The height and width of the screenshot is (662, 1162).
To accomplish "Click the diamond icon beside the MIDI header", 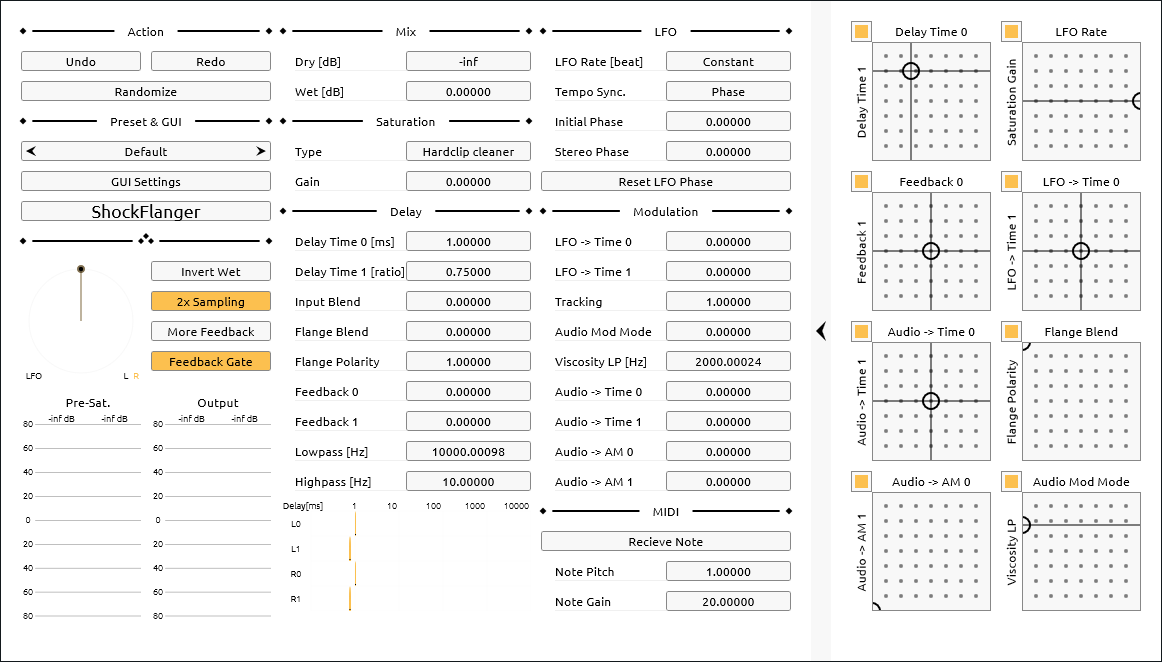I will pos(541,511).
